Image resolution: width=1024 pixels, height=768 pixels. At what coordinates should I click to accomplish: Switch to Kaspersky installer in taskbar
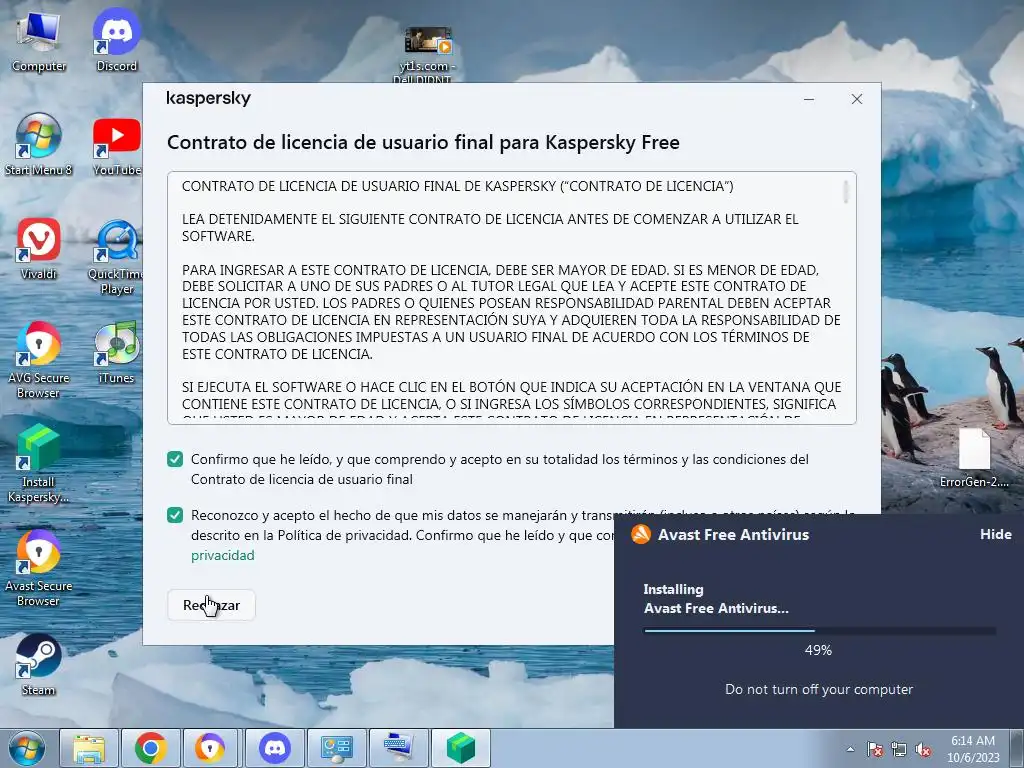[x=460, y=748]
